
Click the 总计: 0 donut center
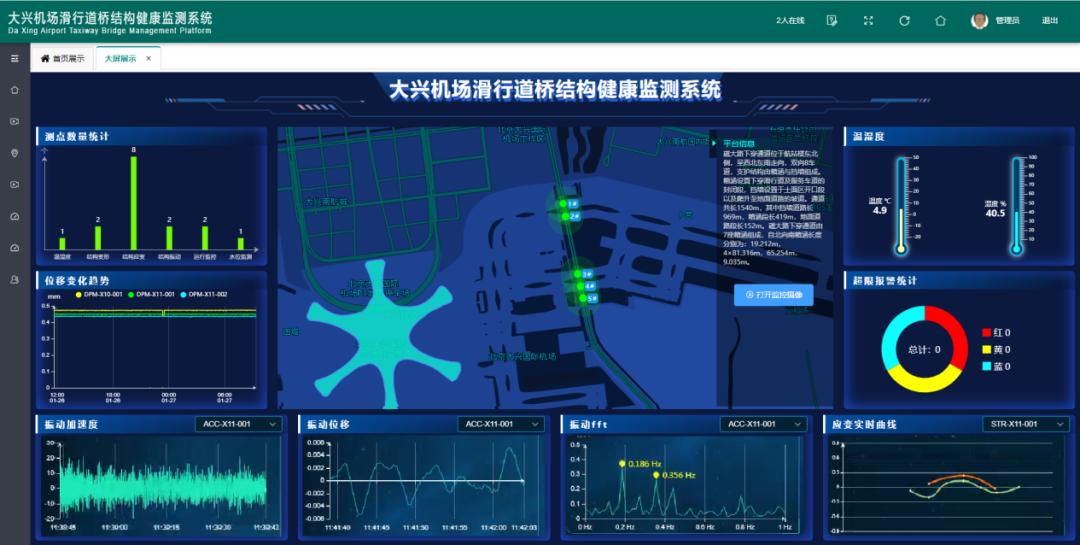click(x=924, y=349)
